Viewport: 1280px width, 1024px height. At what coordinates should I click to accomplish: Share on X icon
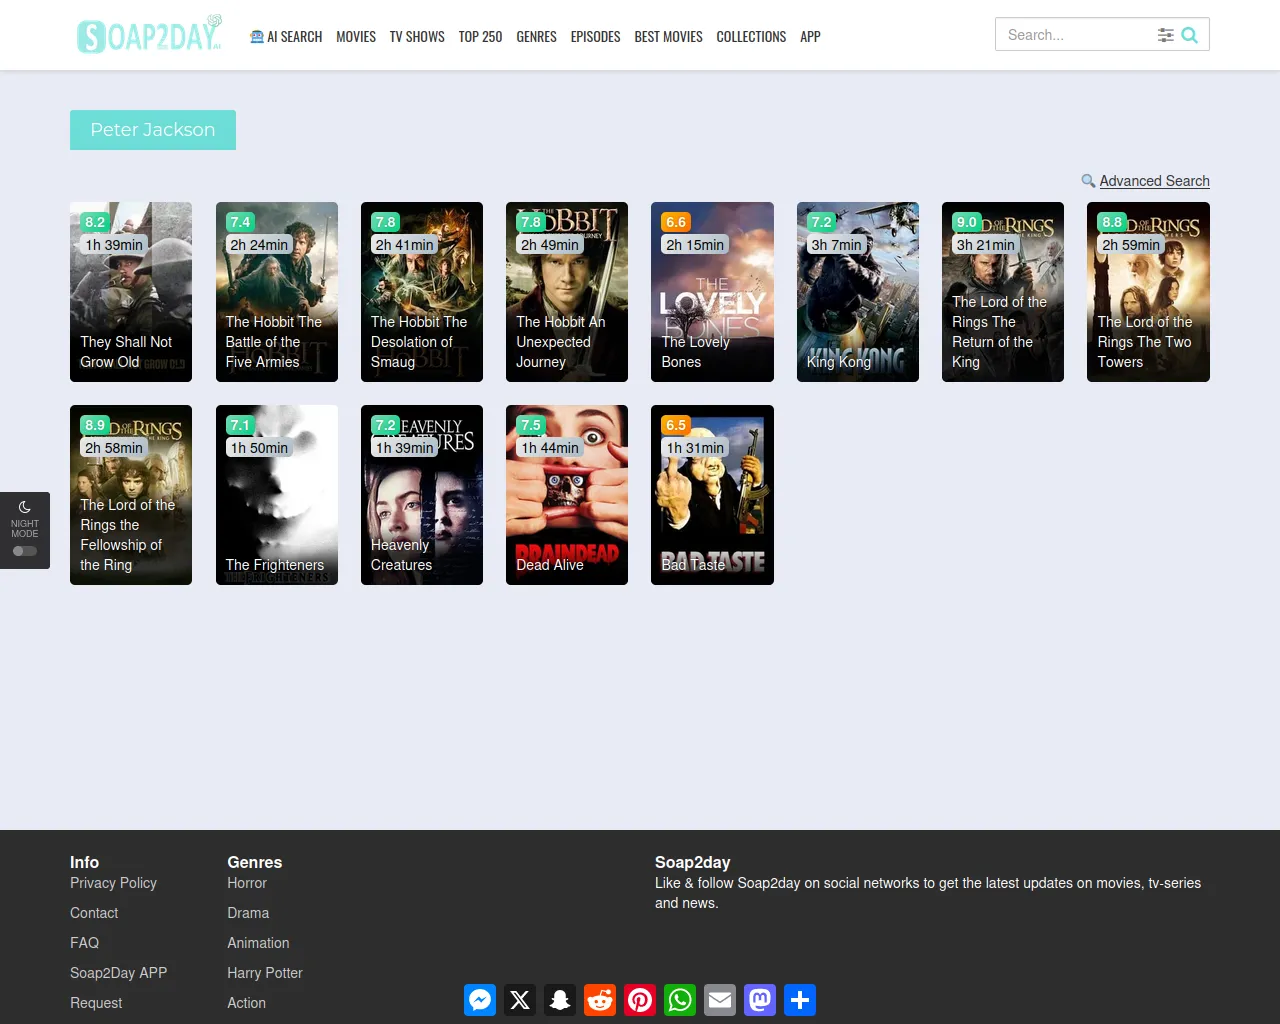point(520,1000)
